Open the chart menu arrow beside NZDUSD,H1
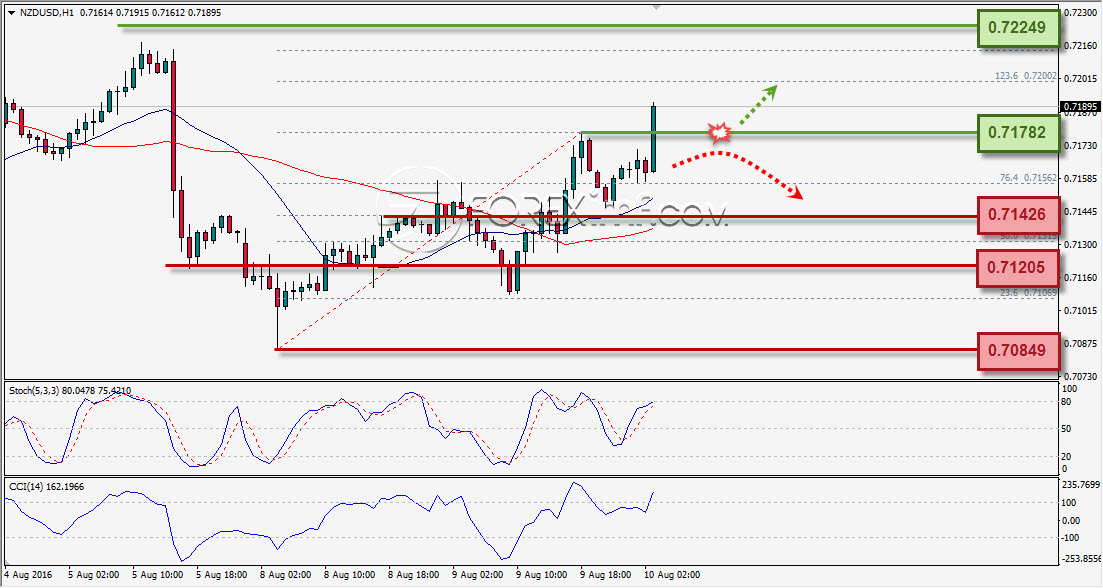The image size is (1103, 588). point(11,13)
